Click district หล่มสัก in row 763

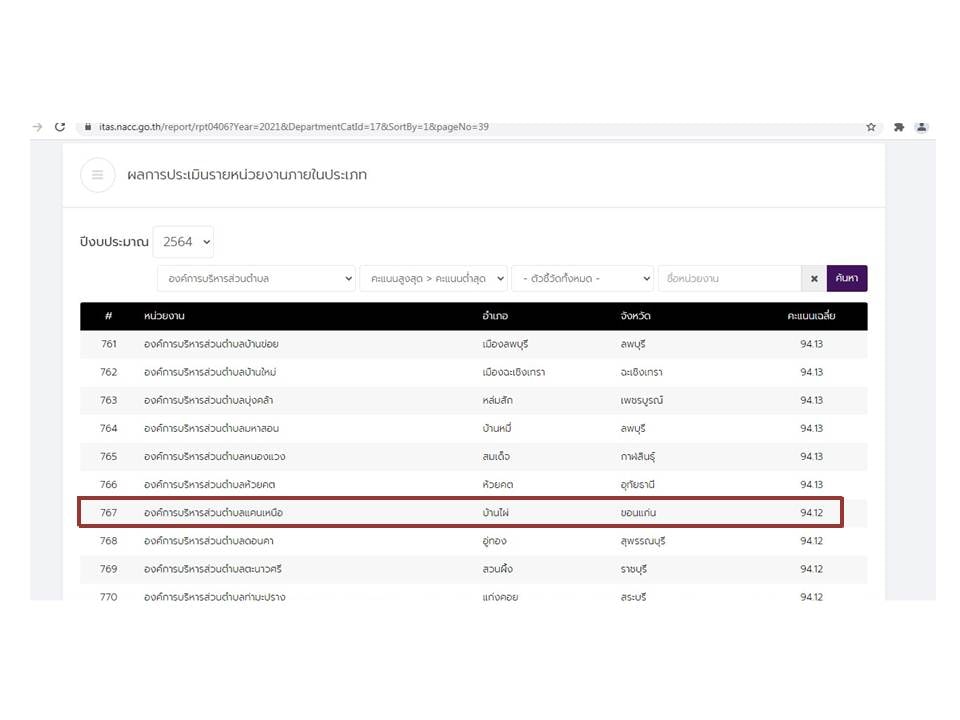[x=497, y=400]
